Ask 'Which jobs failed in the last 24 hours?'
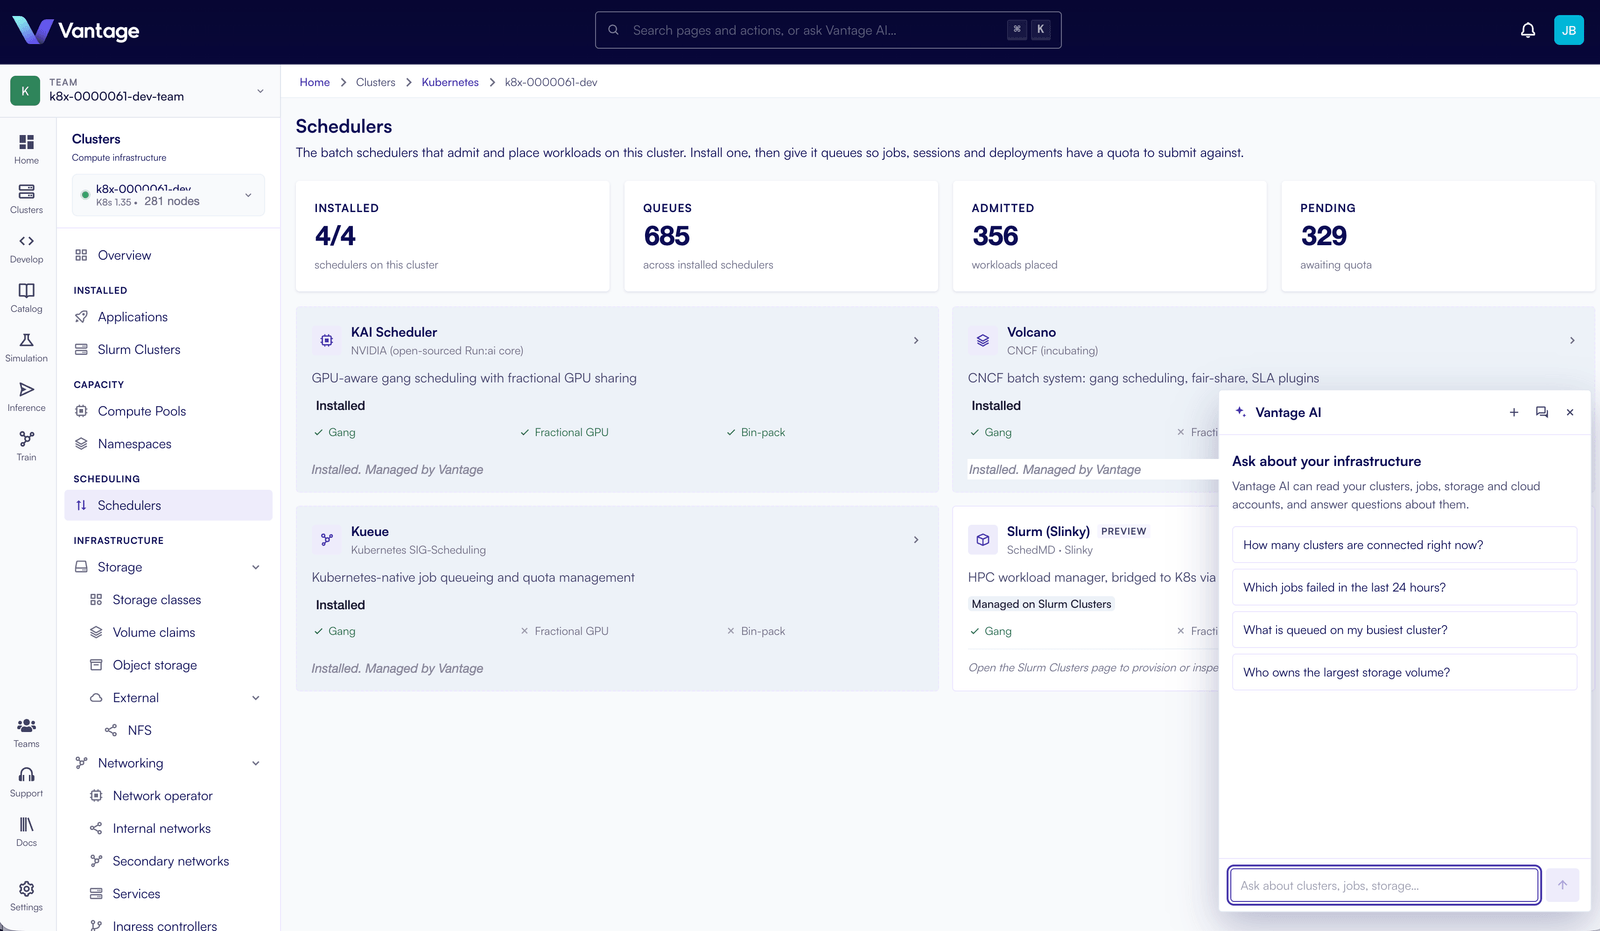The image size is (1600, 931). [x=1404, y=587]
